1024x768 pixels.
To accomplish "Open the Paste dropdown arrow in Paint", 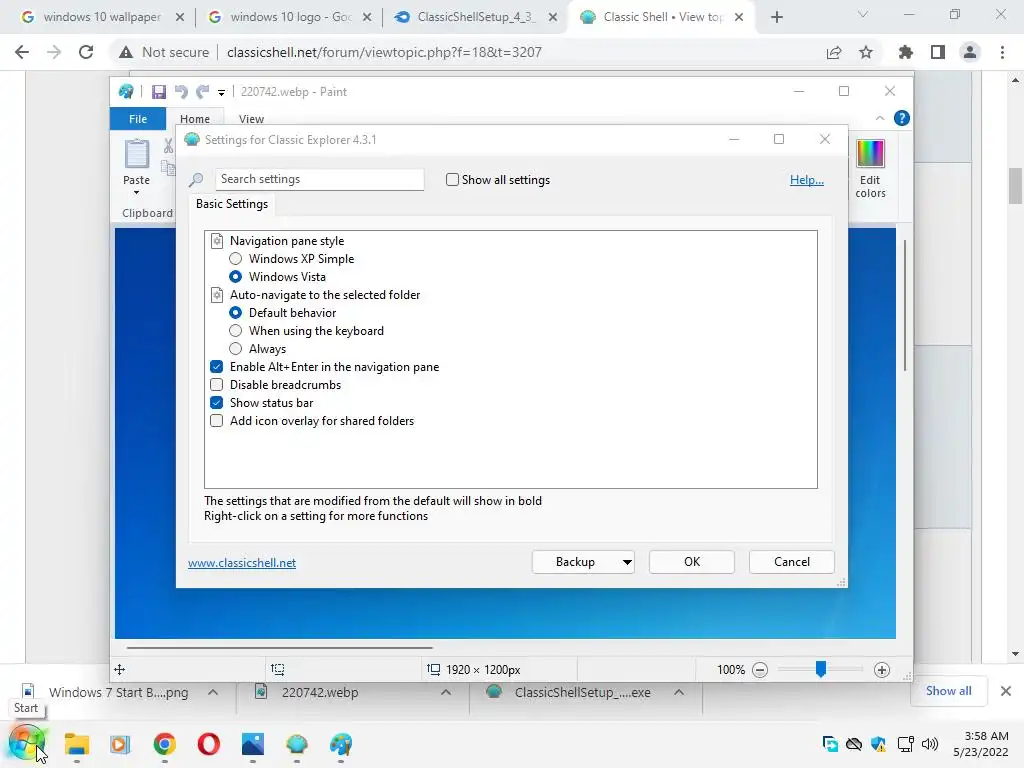I will [136, 193].
